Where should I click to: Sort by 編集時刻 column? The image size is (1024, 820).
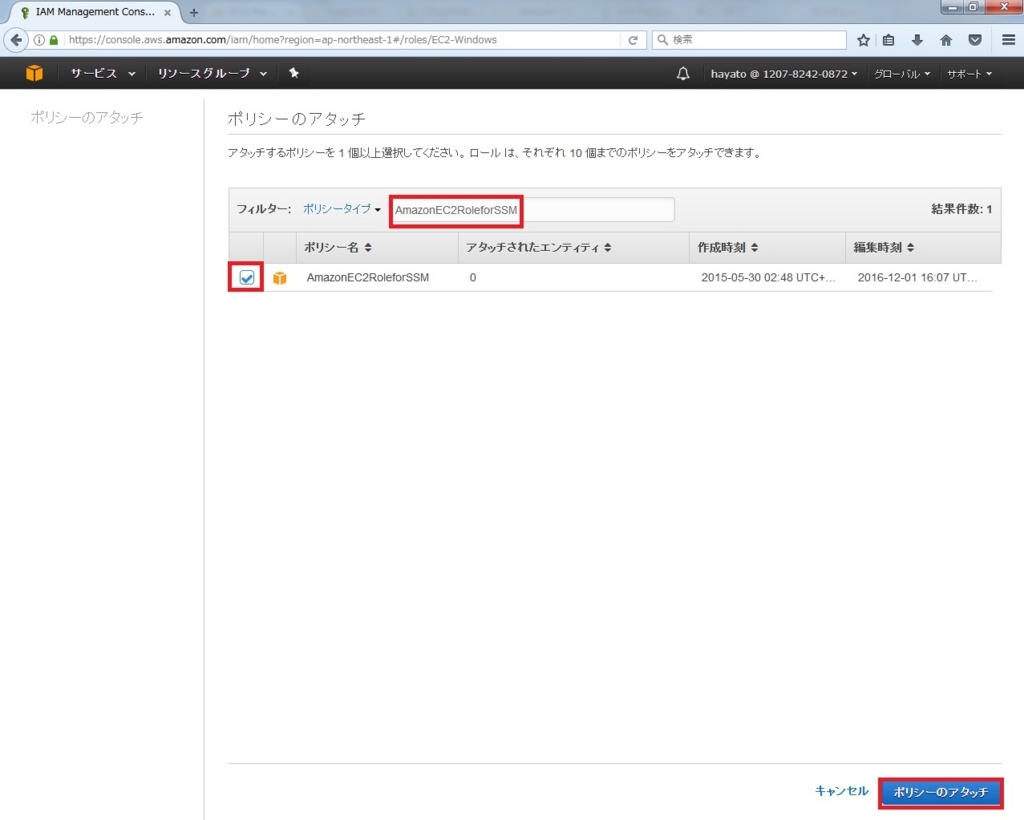tap(884, 247)
